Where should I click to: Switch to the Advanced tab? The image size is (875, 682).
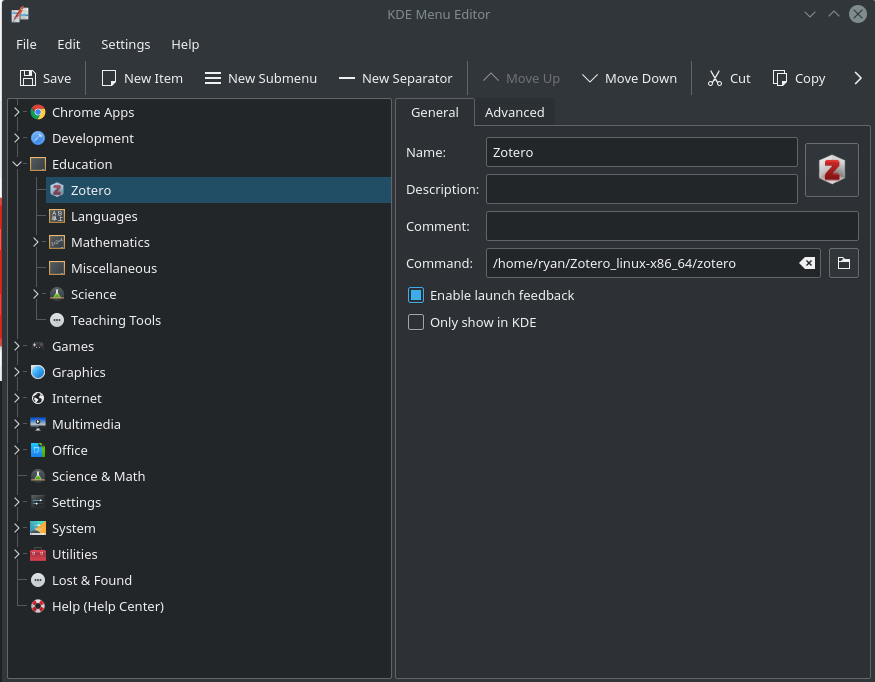pyautogui.click(x=515, y=112)
